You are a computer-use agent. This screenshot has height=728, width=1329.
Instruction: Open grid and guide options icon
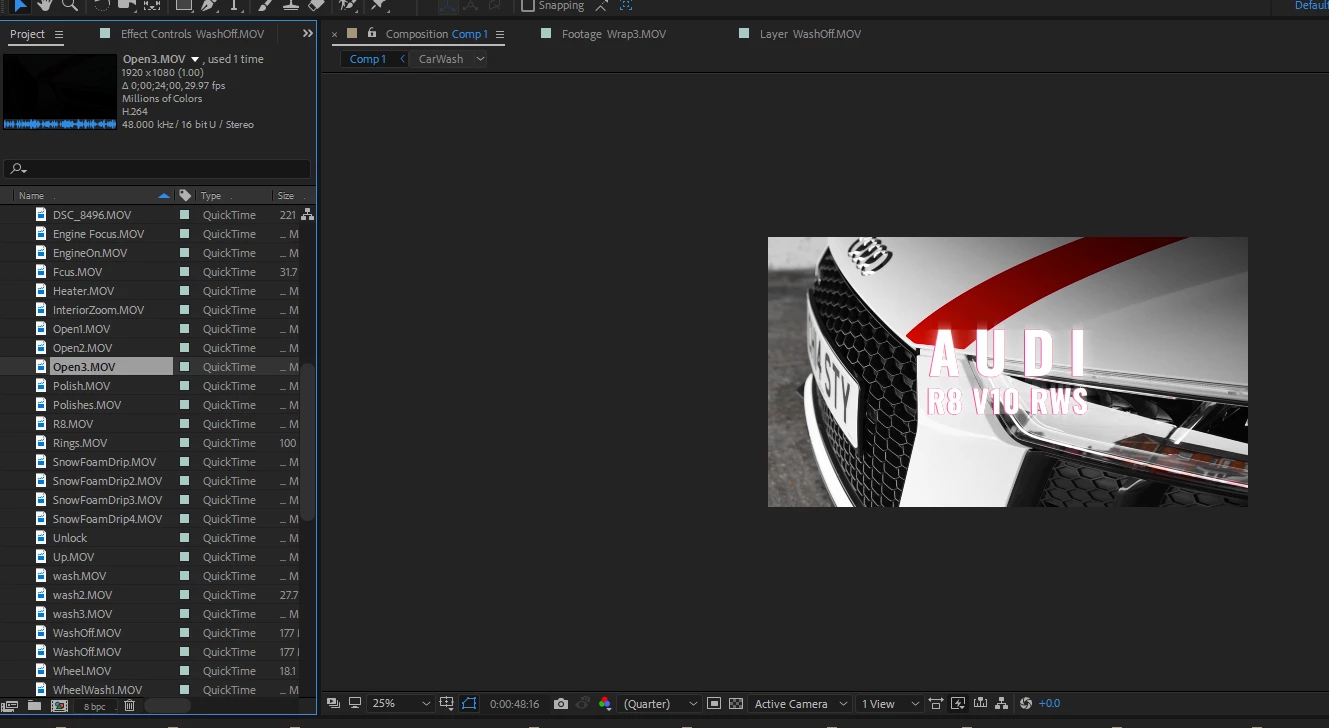point(447,704)
